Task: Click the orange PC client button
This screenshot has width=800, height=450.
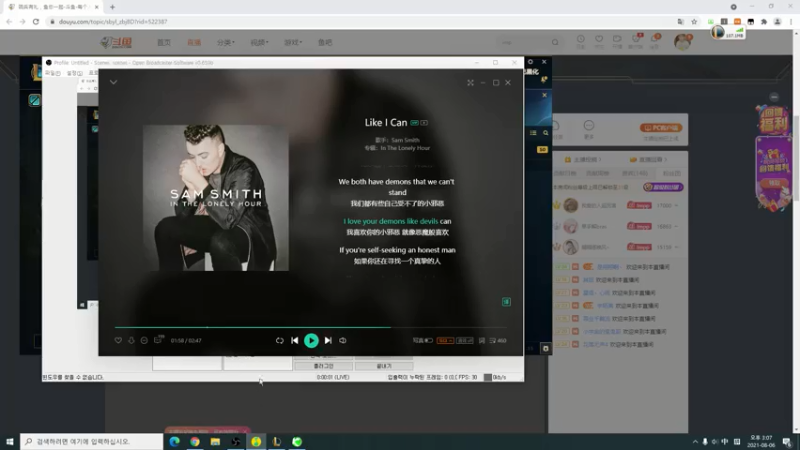Action: (661, 128)
